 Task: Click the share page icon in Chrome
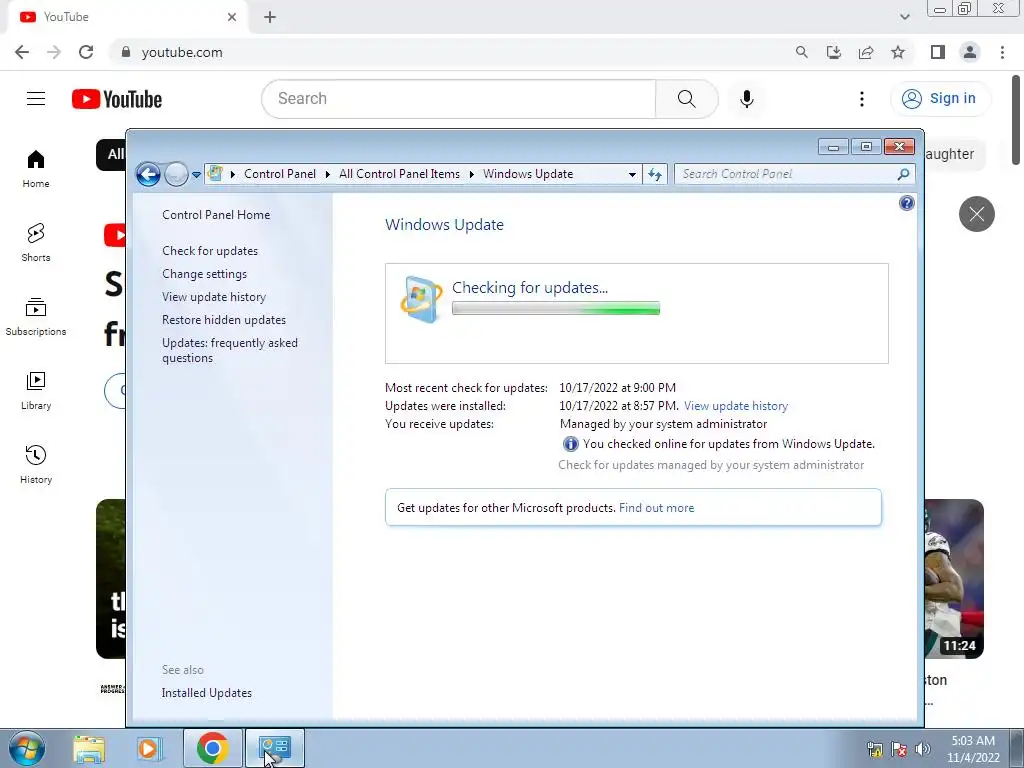click(866, 52)
